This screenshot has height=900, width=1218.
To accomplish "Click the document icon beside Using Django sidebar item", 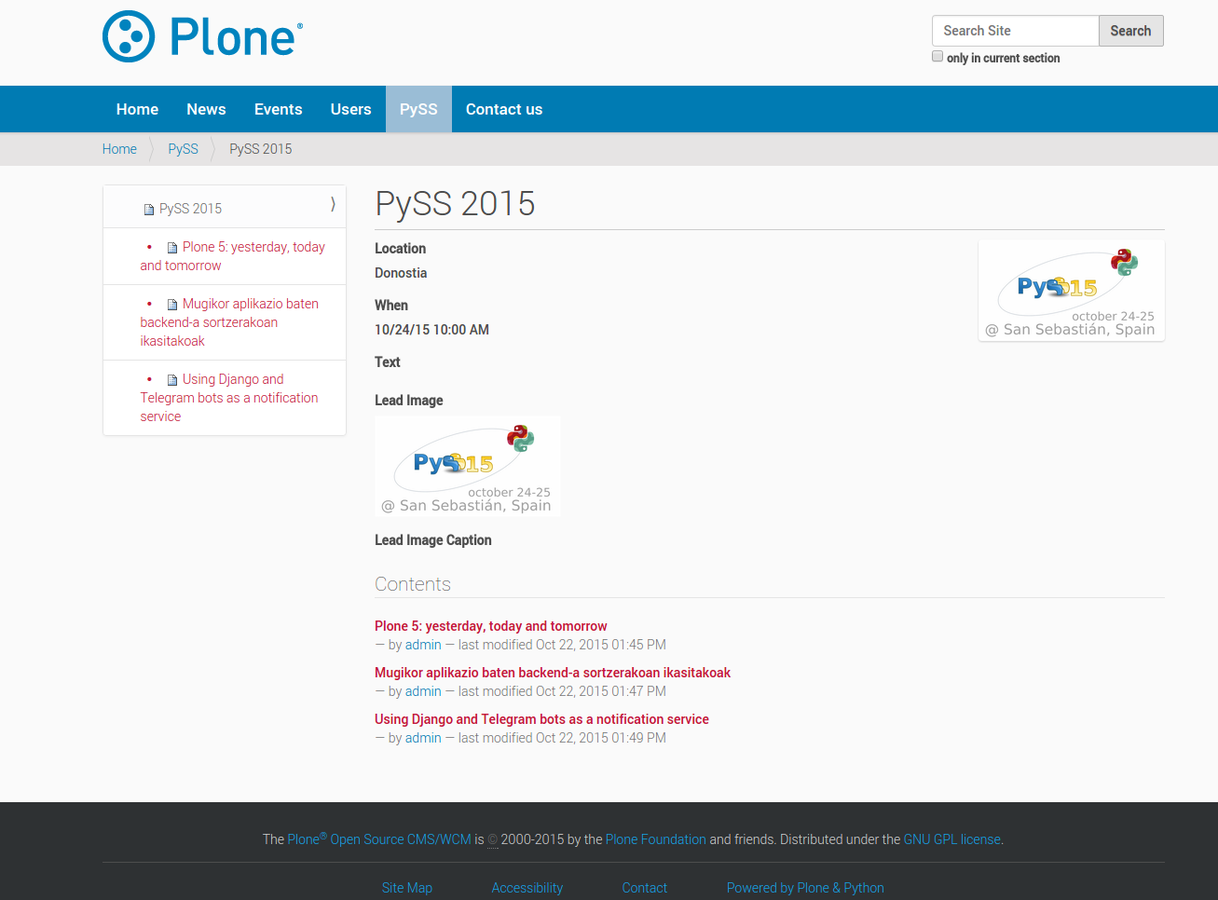I will click(x=172, y=380).
